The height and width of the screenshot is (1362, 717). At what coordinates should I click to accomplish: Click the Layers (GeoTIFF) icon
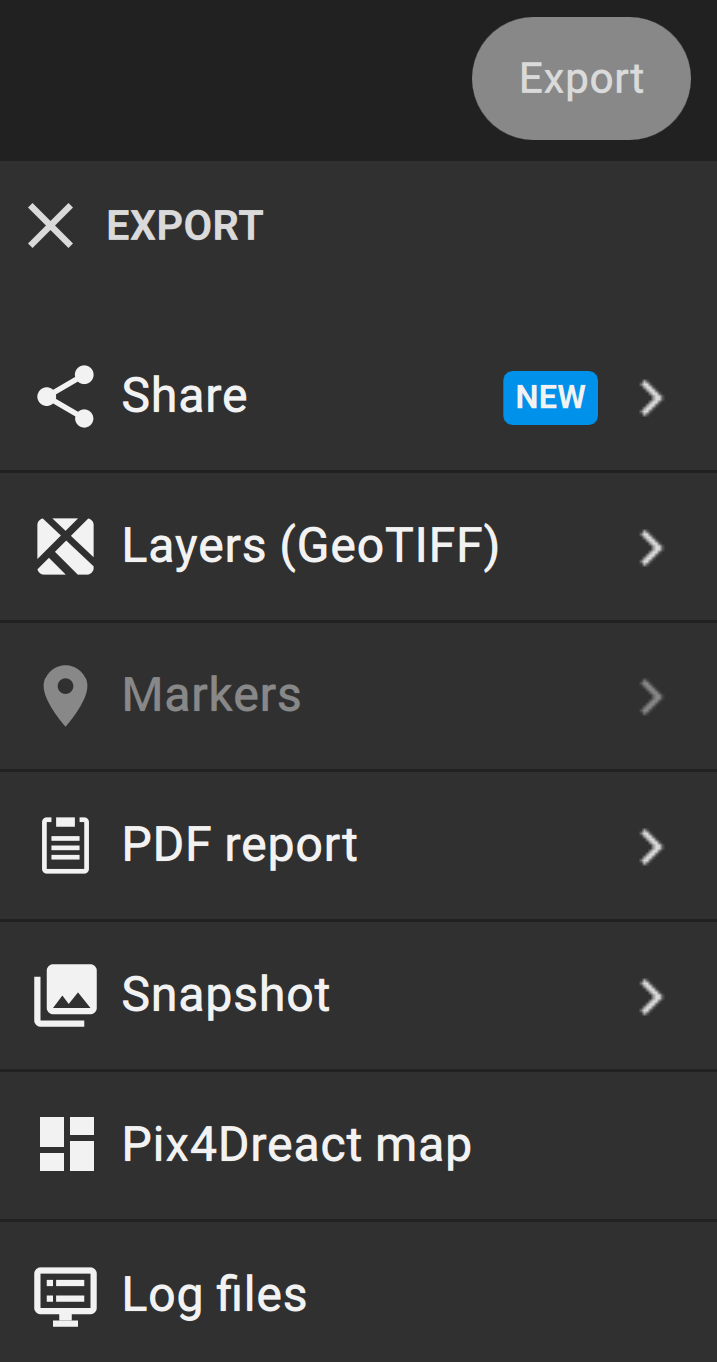coord(64,545)
